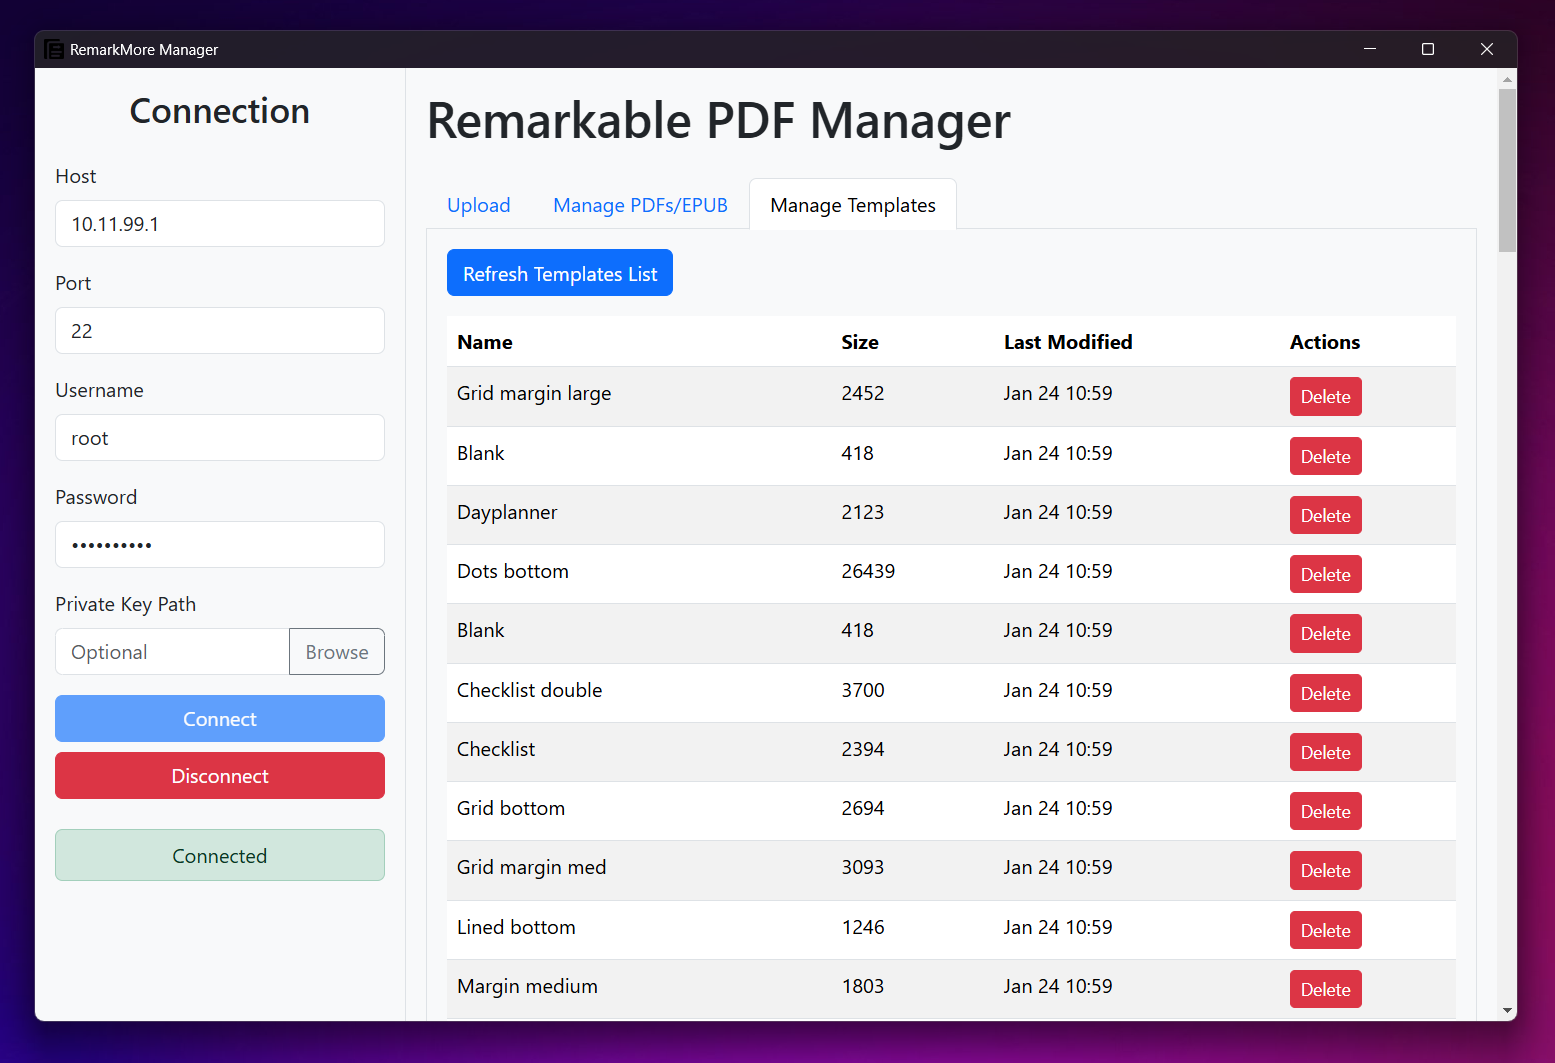
Task: Switch to the Upload tab
Action: point(479,205)
